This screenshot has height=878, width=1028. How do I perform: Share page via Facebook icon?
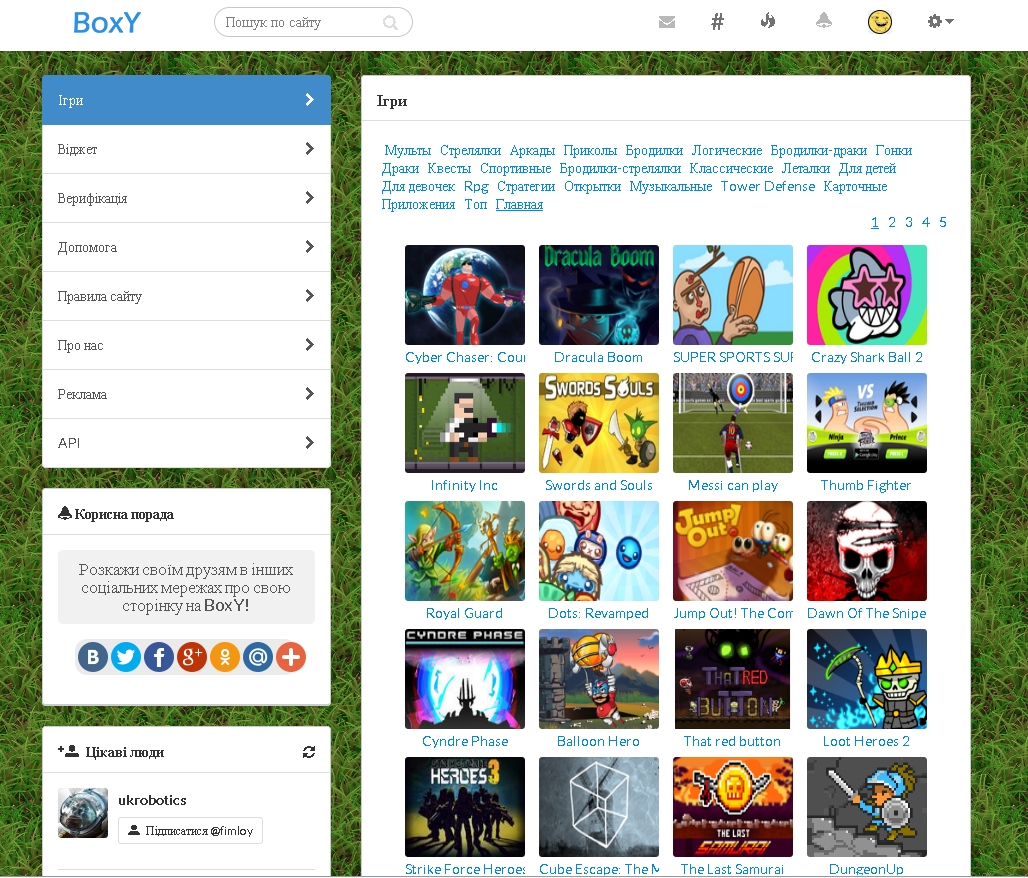pos(159,657)
